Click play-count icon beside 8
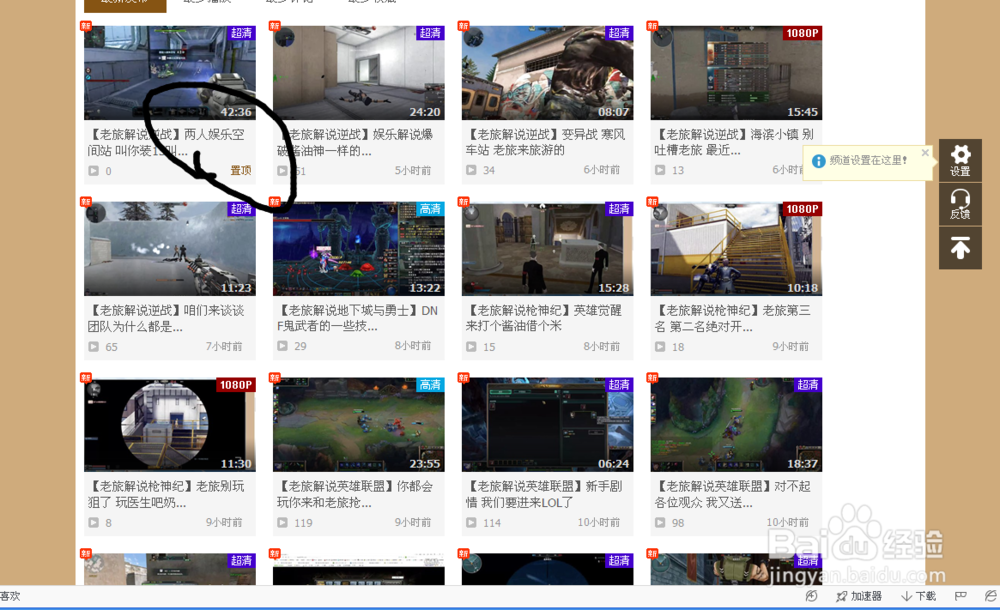Image resolution: width=1000 pixels, height=610 pixels. point(94,523)
